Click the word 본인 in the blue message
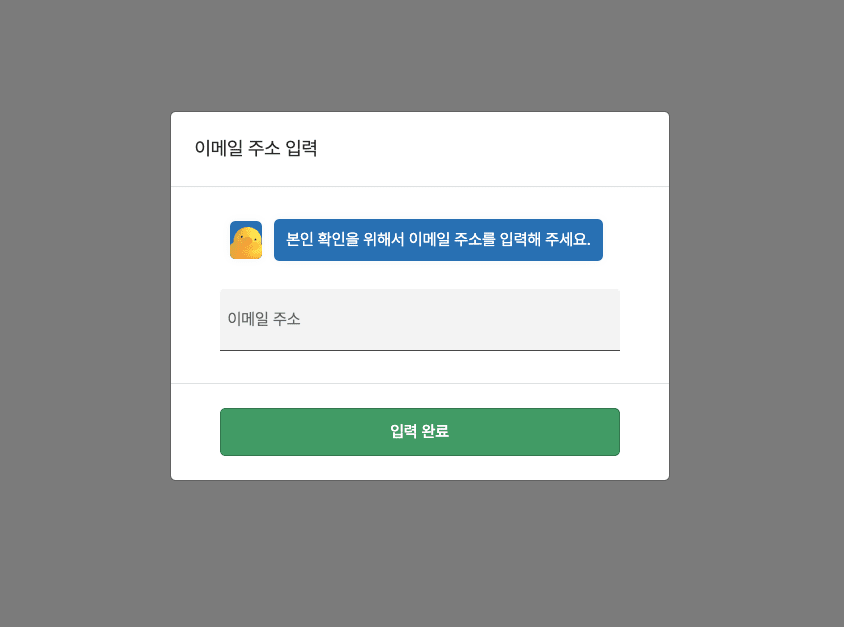The width and height of the screenshot is (844, 627). coord(300,239)
